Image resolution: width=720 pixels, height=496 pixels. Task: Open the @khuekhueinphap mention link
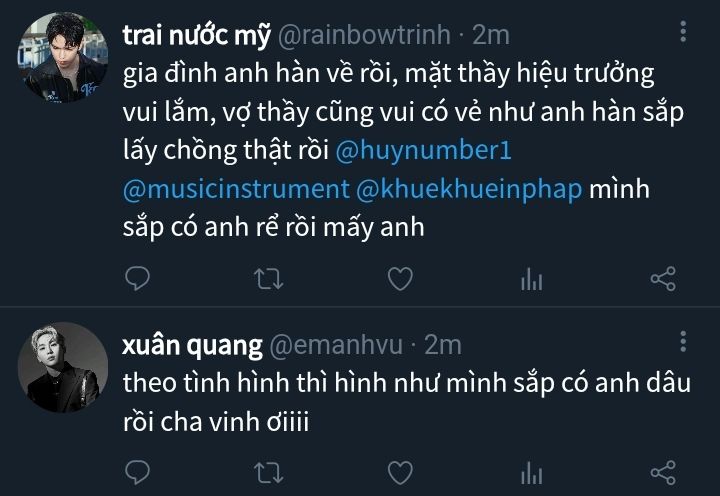(469, 190)
